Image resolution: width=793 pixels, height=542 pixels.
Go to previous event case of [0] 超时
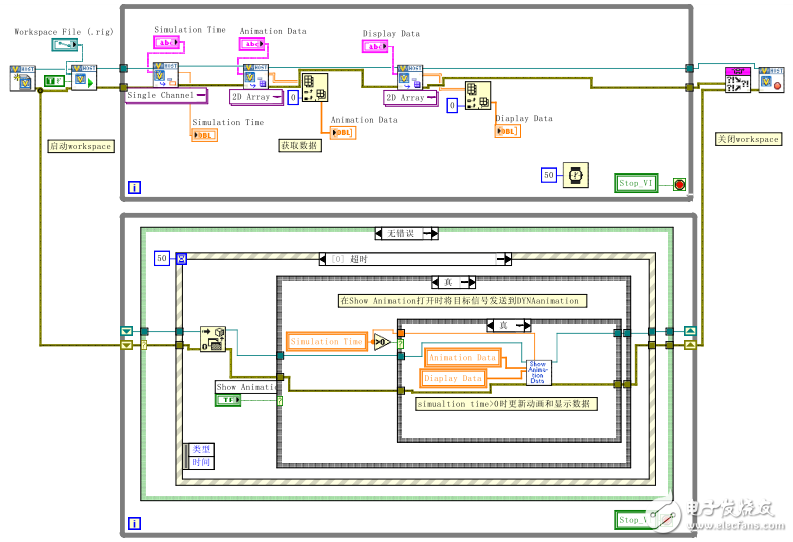point(325,259)
